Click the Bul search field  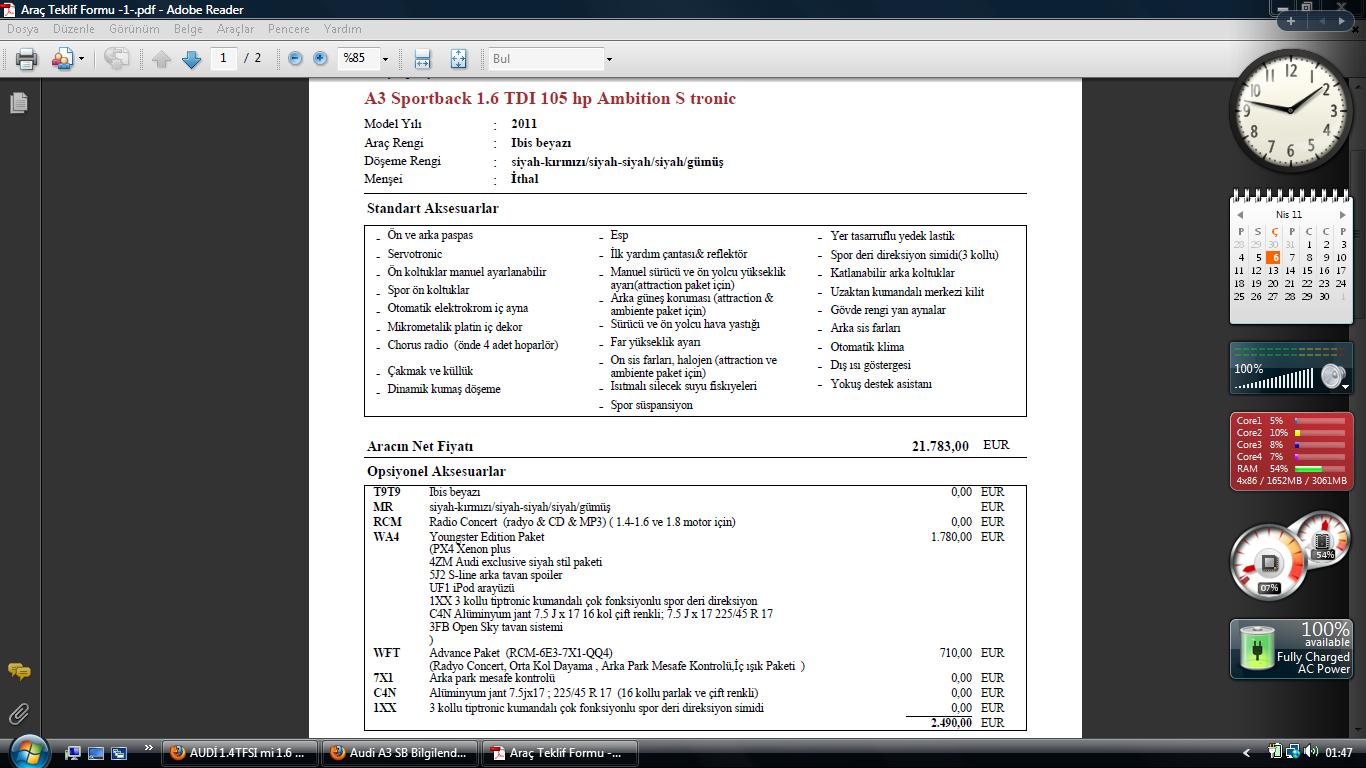pyautogui.click(x=545, y=59)
